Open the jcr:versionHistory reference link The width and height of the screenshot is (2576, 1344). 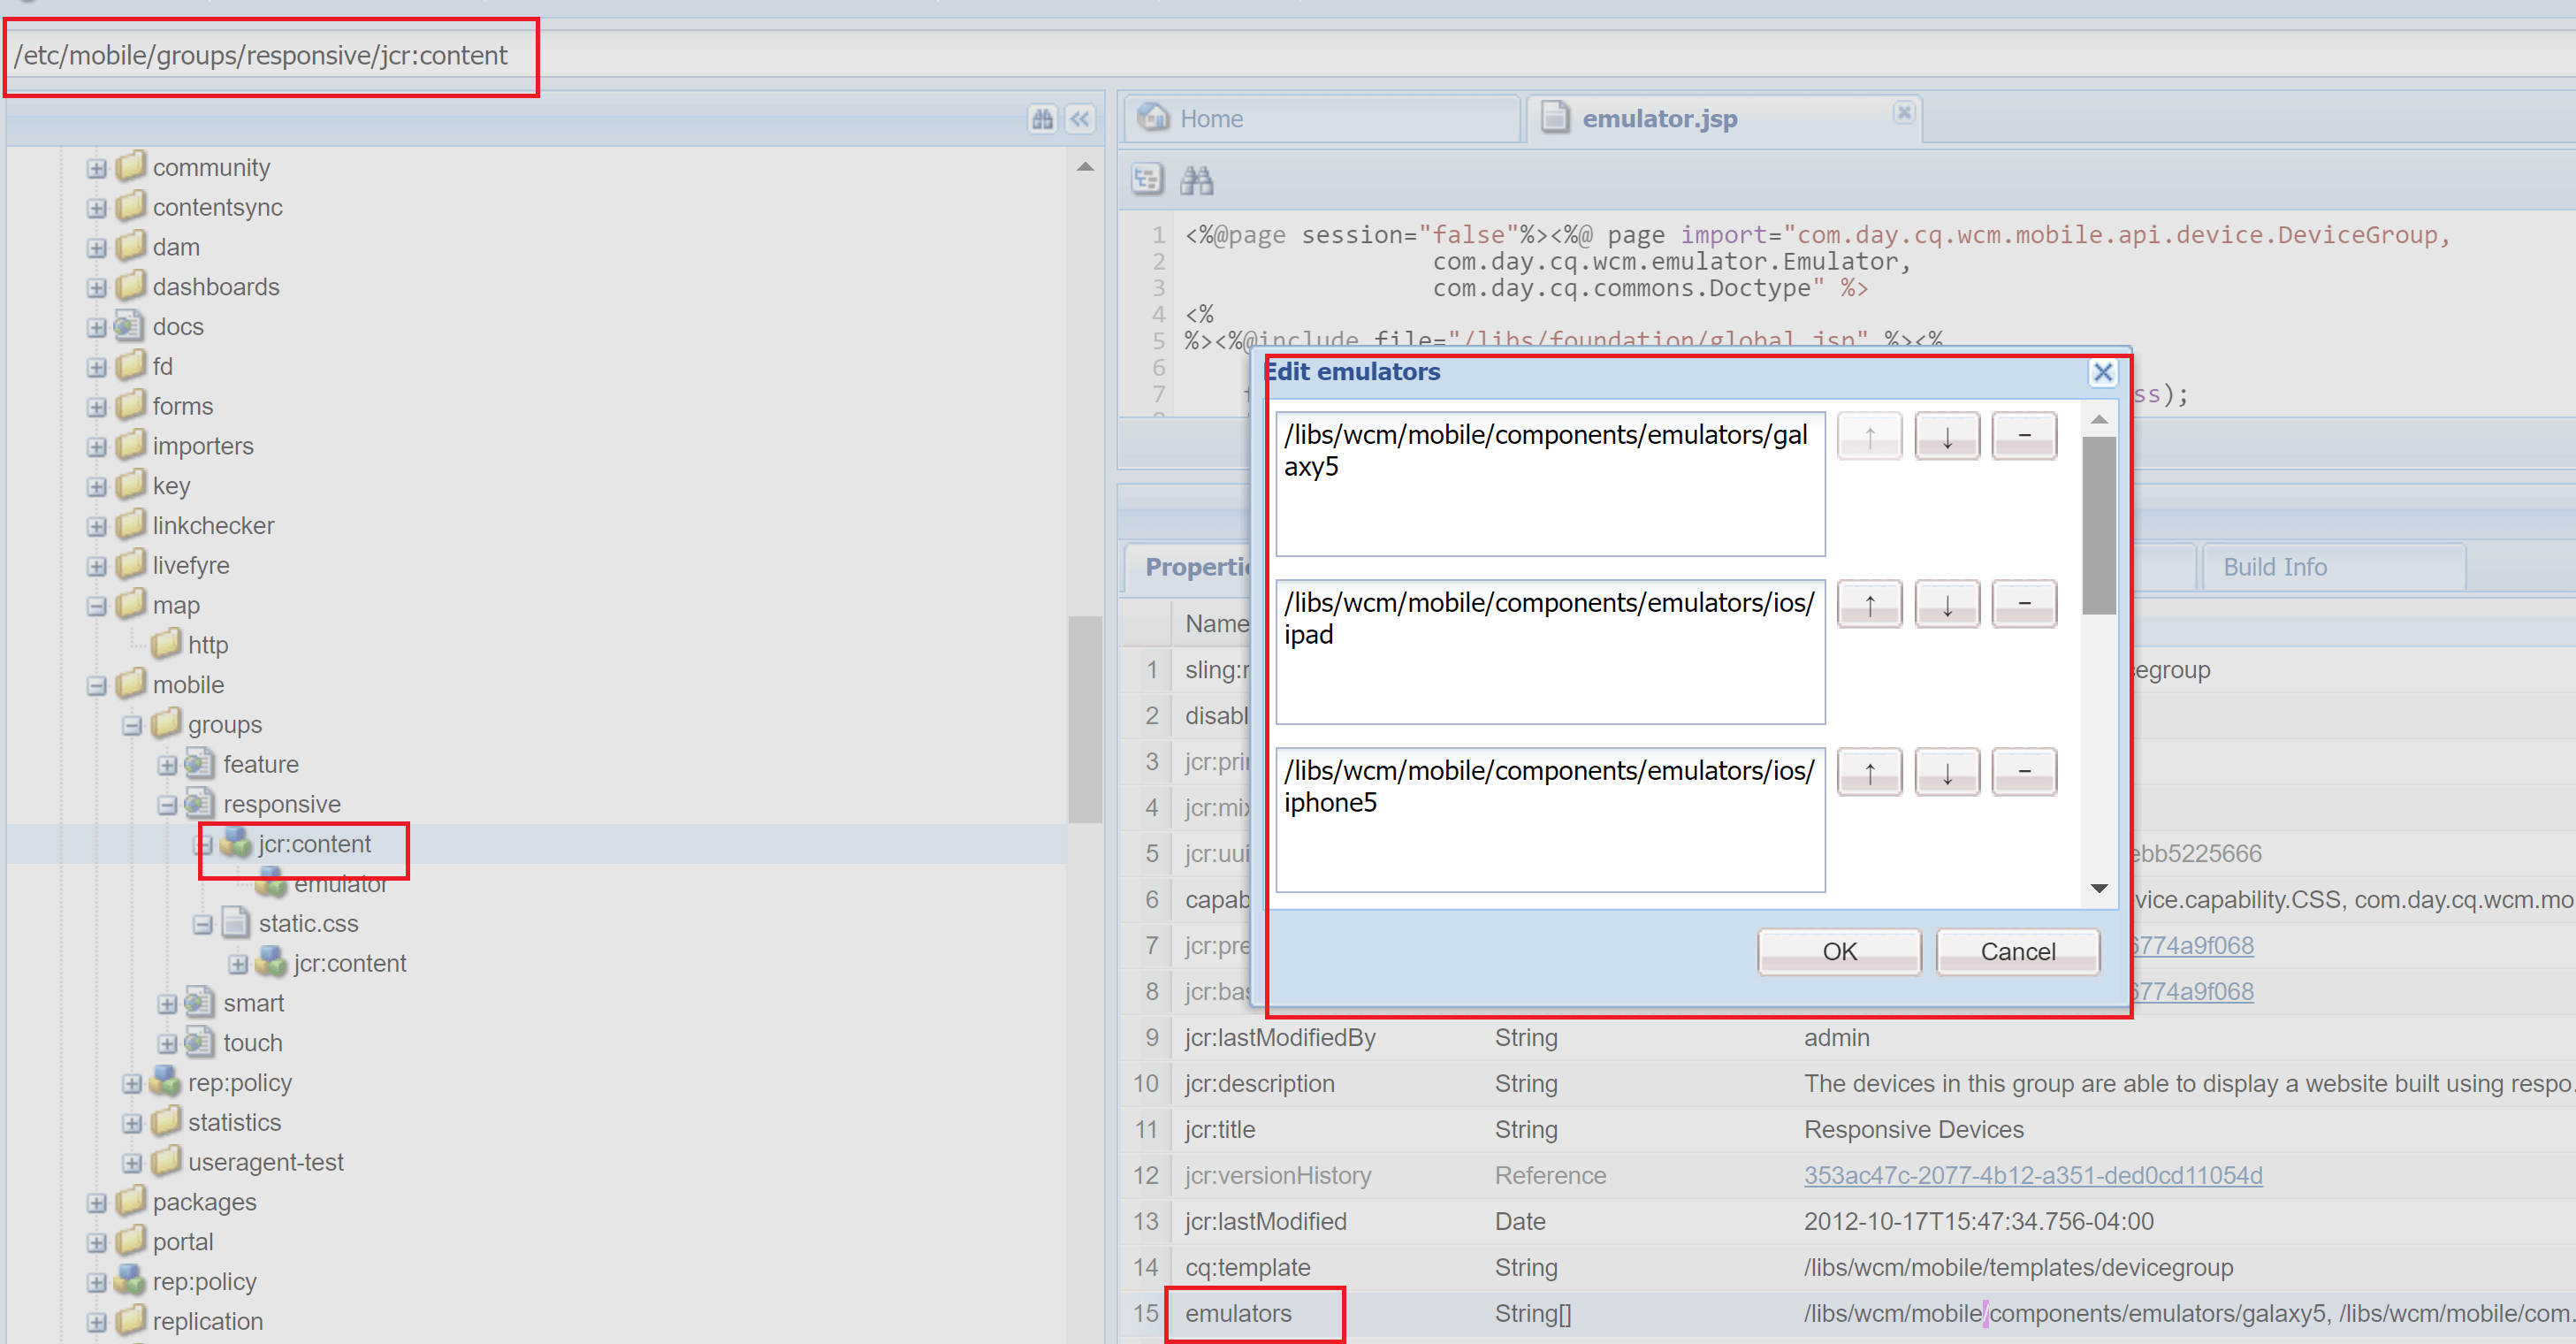pos(2032,1175)
